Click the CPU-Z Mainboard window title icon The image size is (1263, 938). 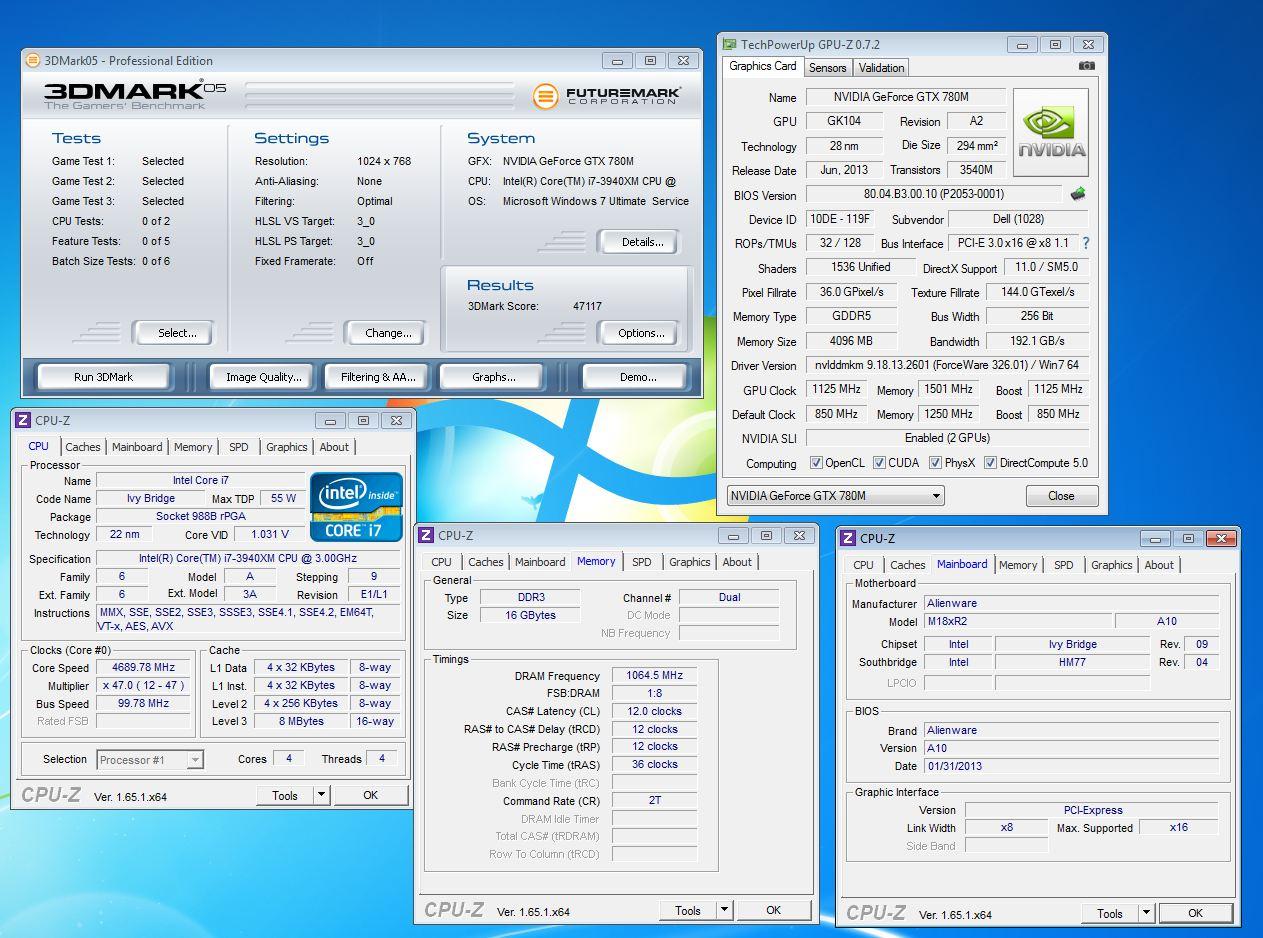click(x=849, y=538)
